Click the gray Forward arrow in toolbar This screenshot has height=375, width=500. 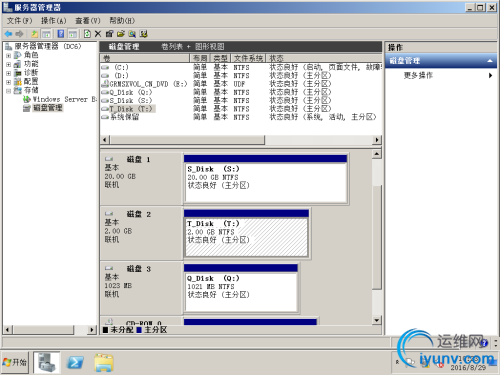coord(19,34)
